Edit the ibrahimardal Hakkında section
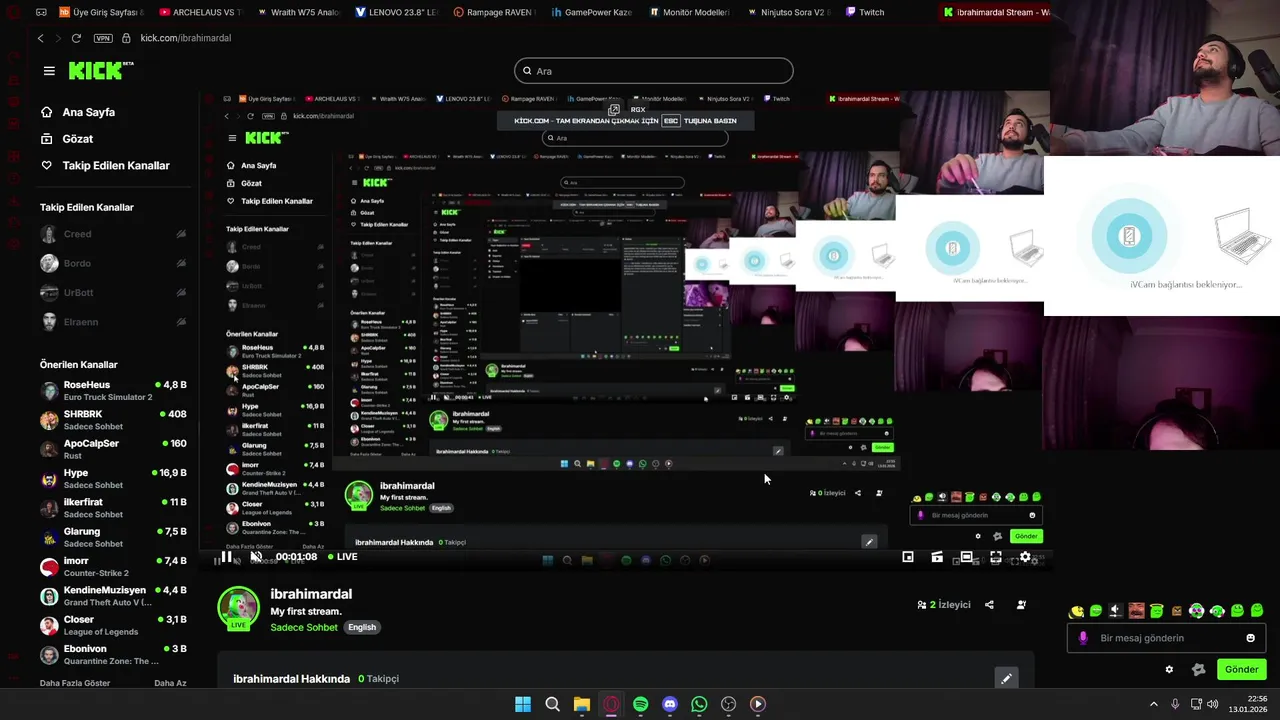This screenshot has width=1280, height=720. pos(1006,678)
